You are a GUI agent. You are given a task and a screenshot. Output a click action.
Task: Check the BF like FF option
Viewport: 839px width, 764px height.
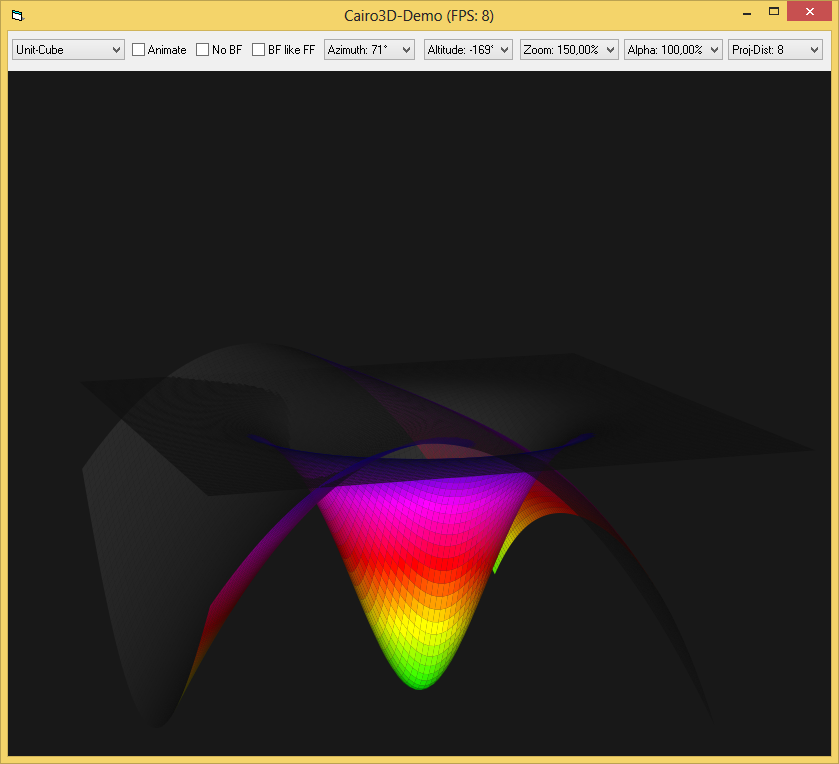pos(259,50)
